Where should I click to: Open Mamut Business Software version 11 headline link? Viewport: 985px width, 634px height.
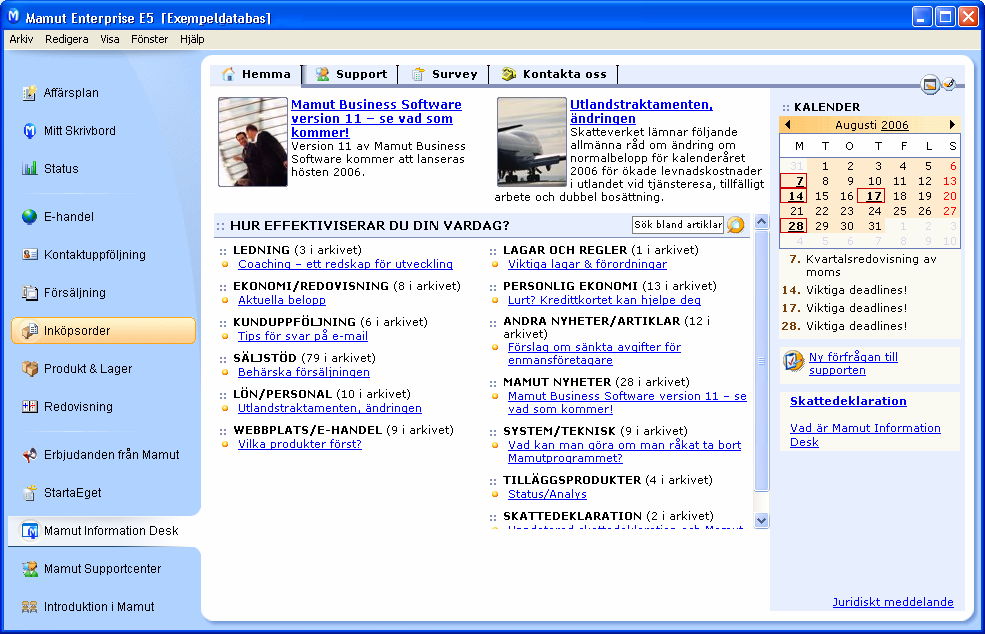point(376,118)
